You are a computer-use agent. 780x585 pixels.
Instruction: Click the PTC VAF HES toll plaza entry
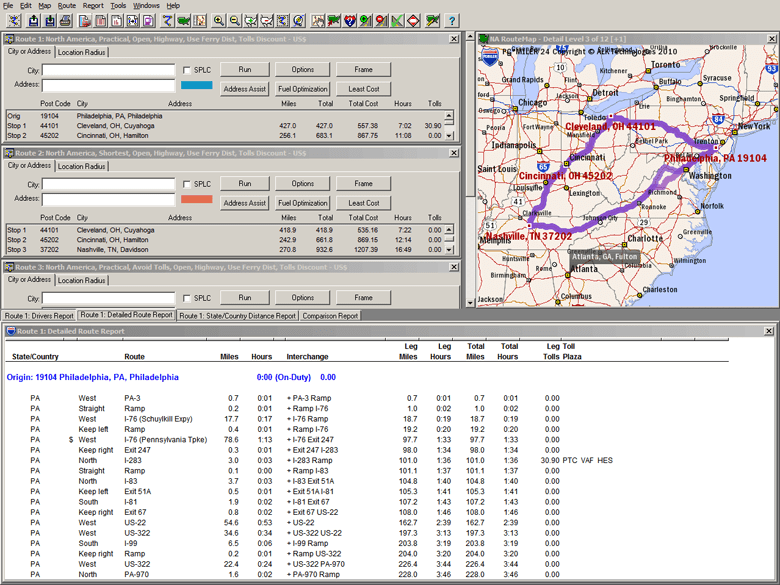587,461
